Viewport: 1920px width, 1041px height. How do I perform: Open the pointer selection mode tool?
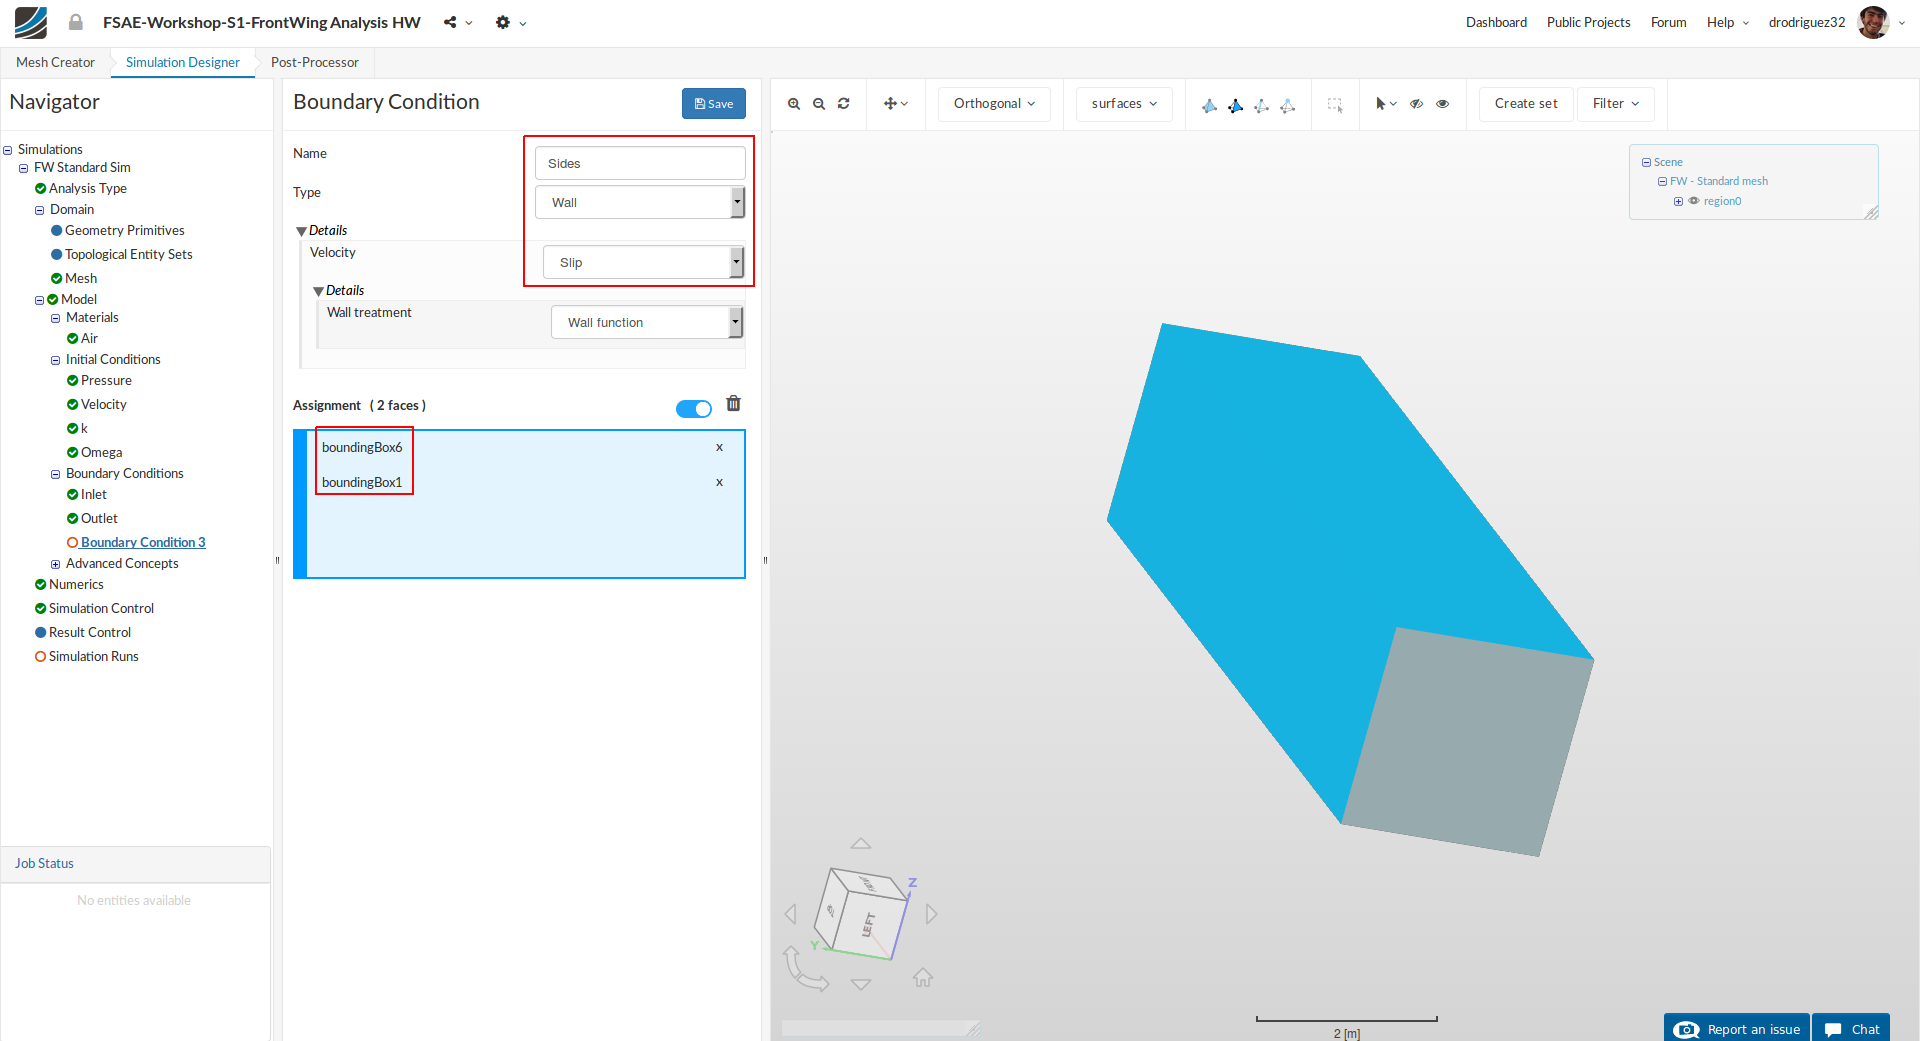pos(1385,104)
